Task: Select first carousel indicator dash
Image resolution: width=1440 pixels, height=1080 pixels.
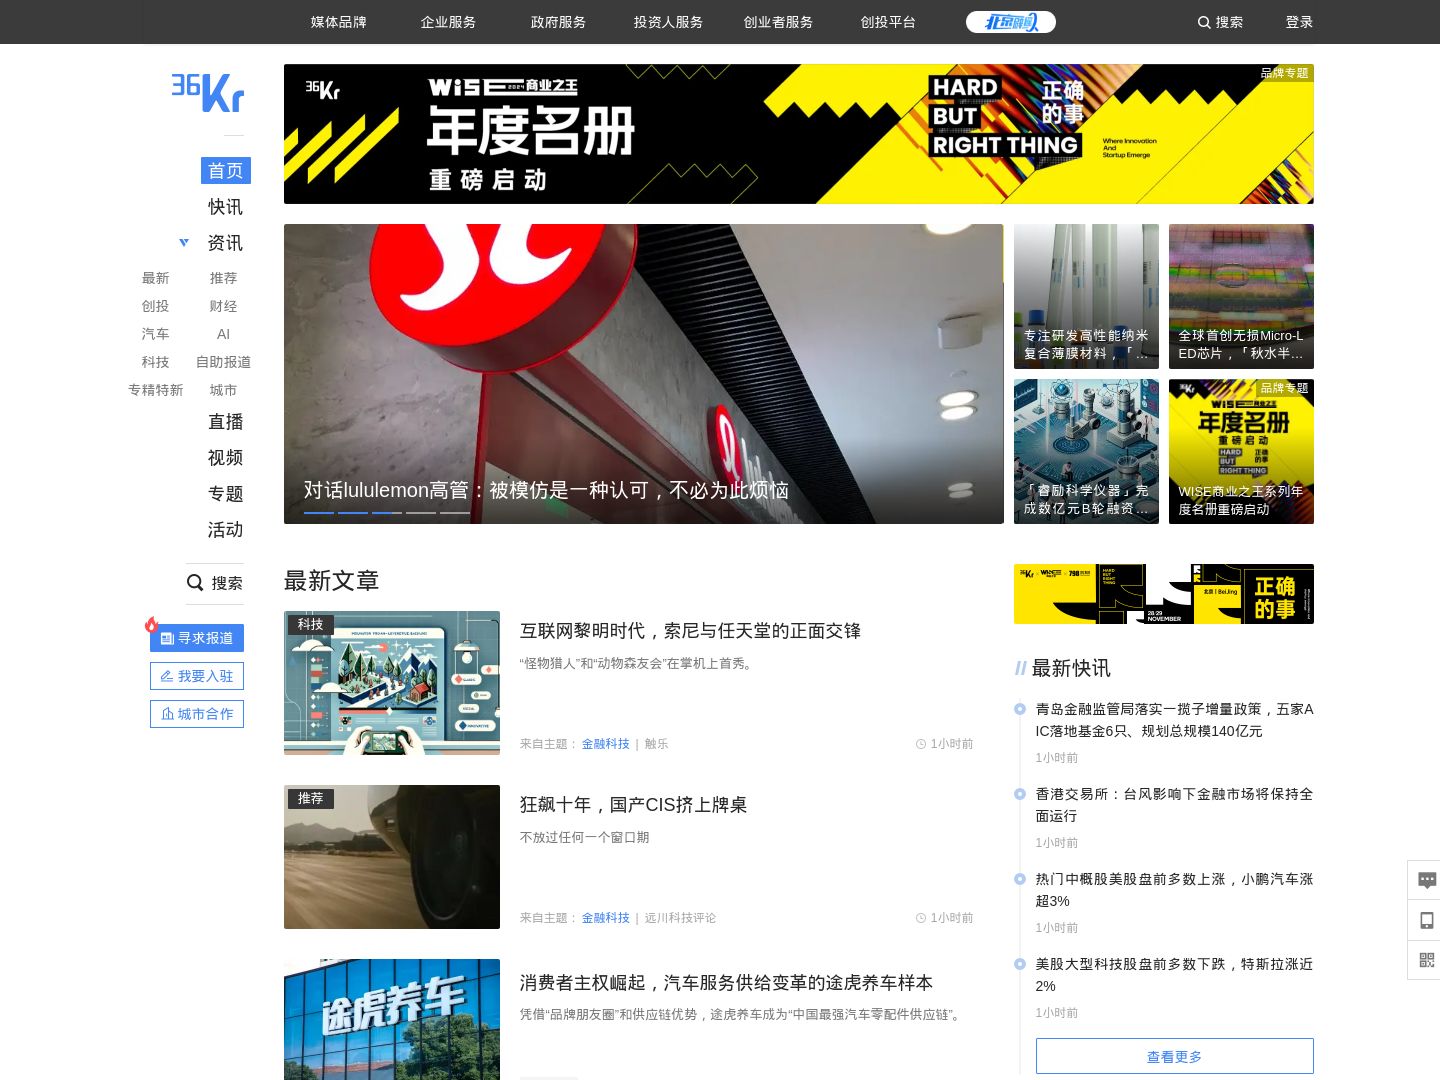Action: [x=319, y=513]
